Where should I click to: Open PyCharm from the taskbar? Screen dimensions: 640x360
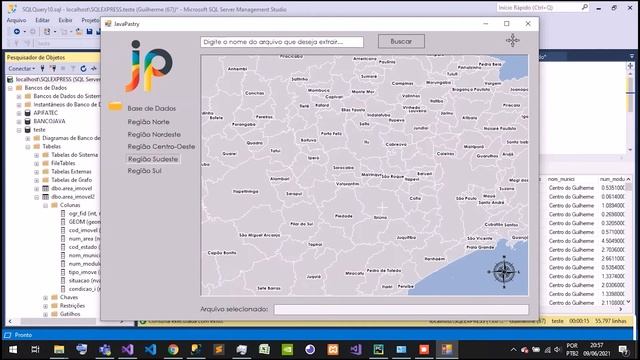point(378,350)
